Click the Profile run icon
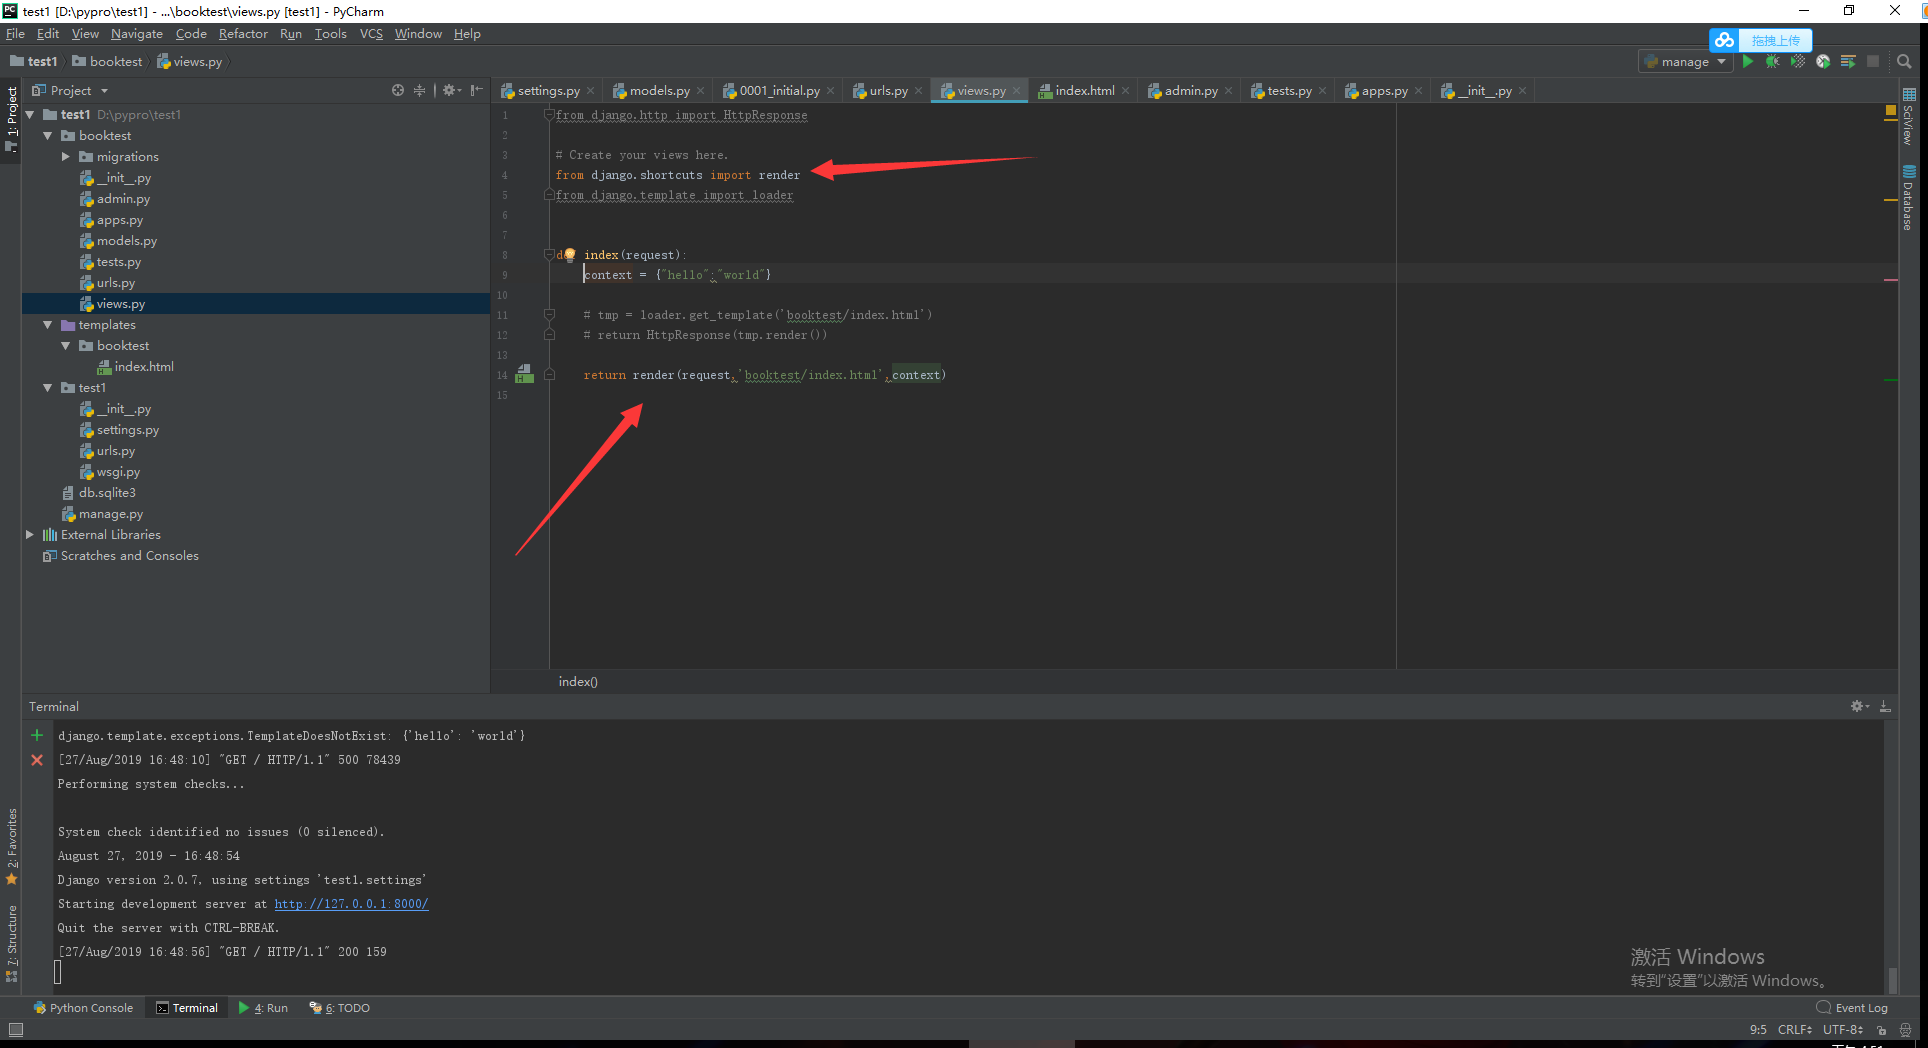Image resolution: width=1928 pixels, height=1048 pixels. tap(1823, 62)
